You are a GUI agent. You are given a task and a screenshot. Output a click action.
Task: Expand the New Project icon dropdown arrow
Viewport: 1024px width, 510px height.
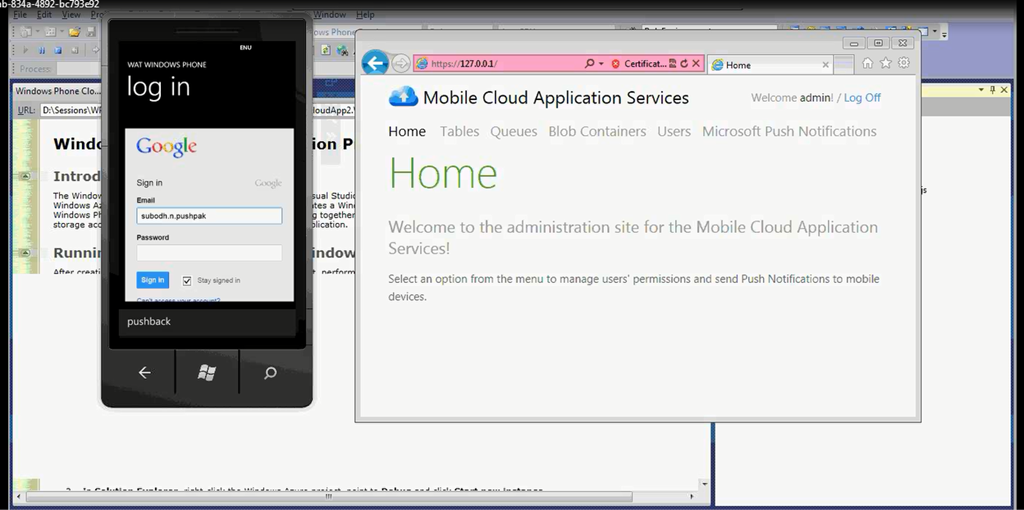click(37, 31)
